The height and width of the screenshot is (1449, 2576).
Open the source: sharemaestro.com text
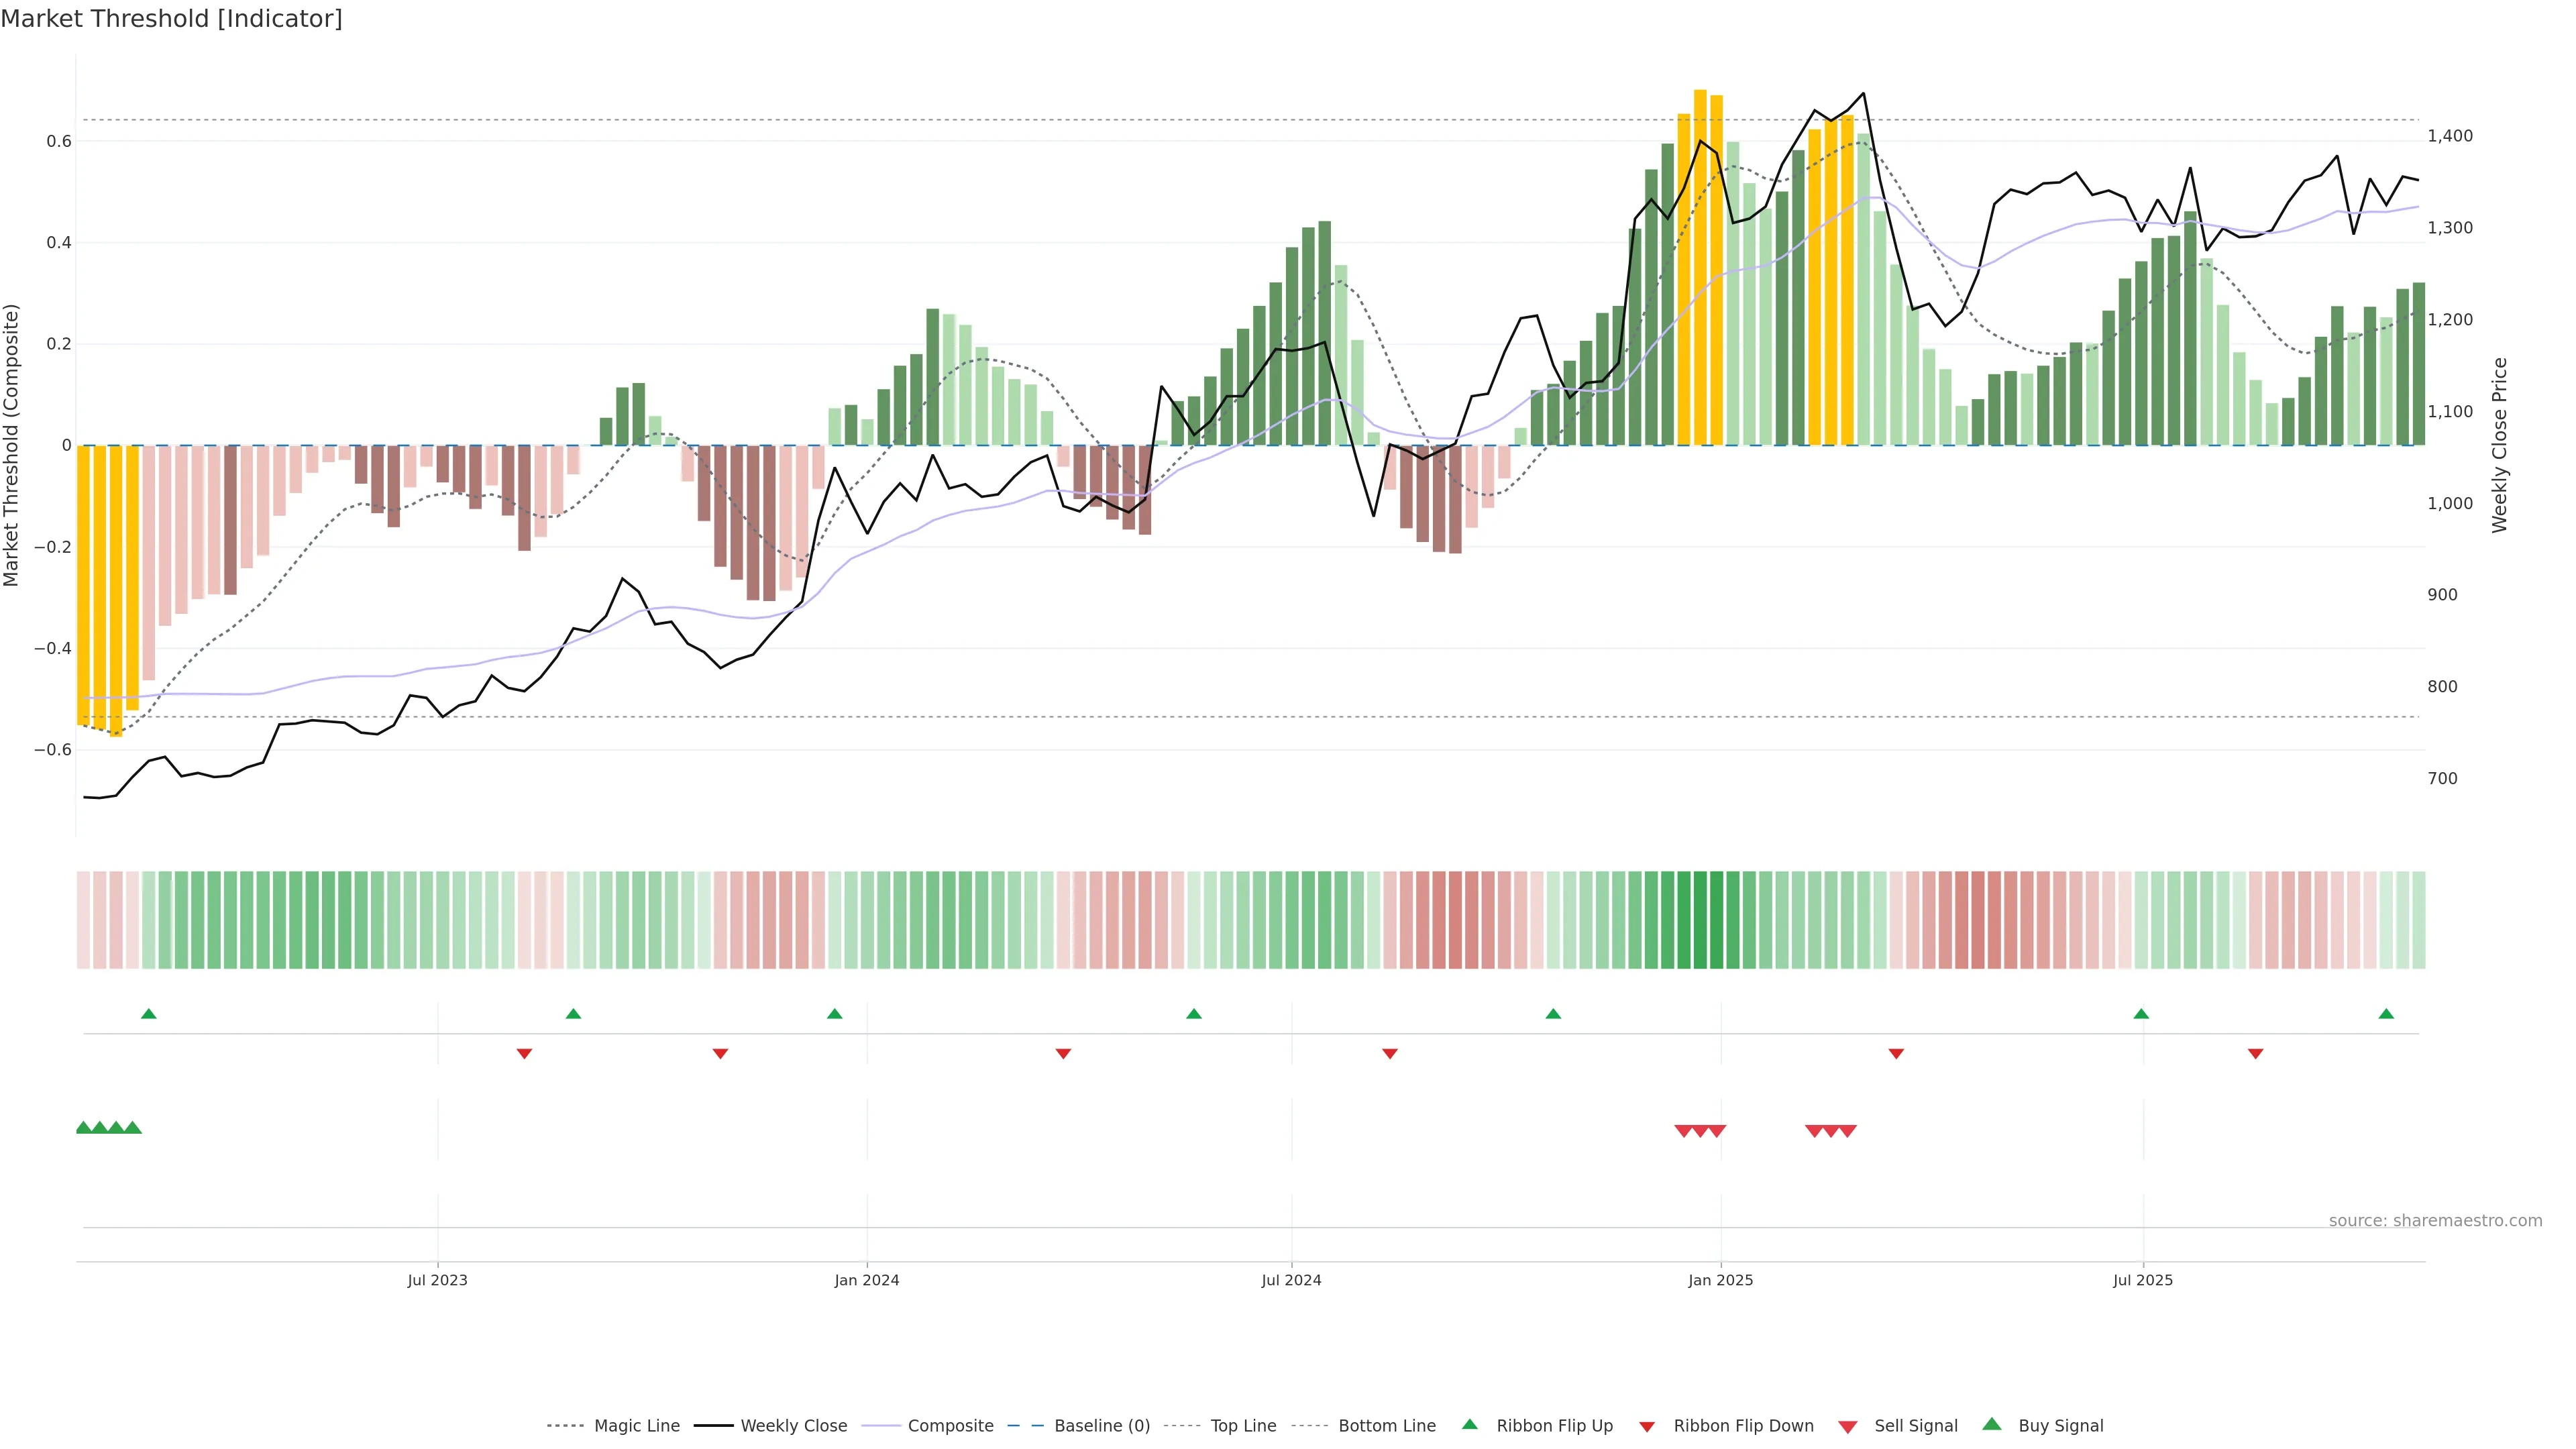pyautogui.click(x=2435, y=1220)
